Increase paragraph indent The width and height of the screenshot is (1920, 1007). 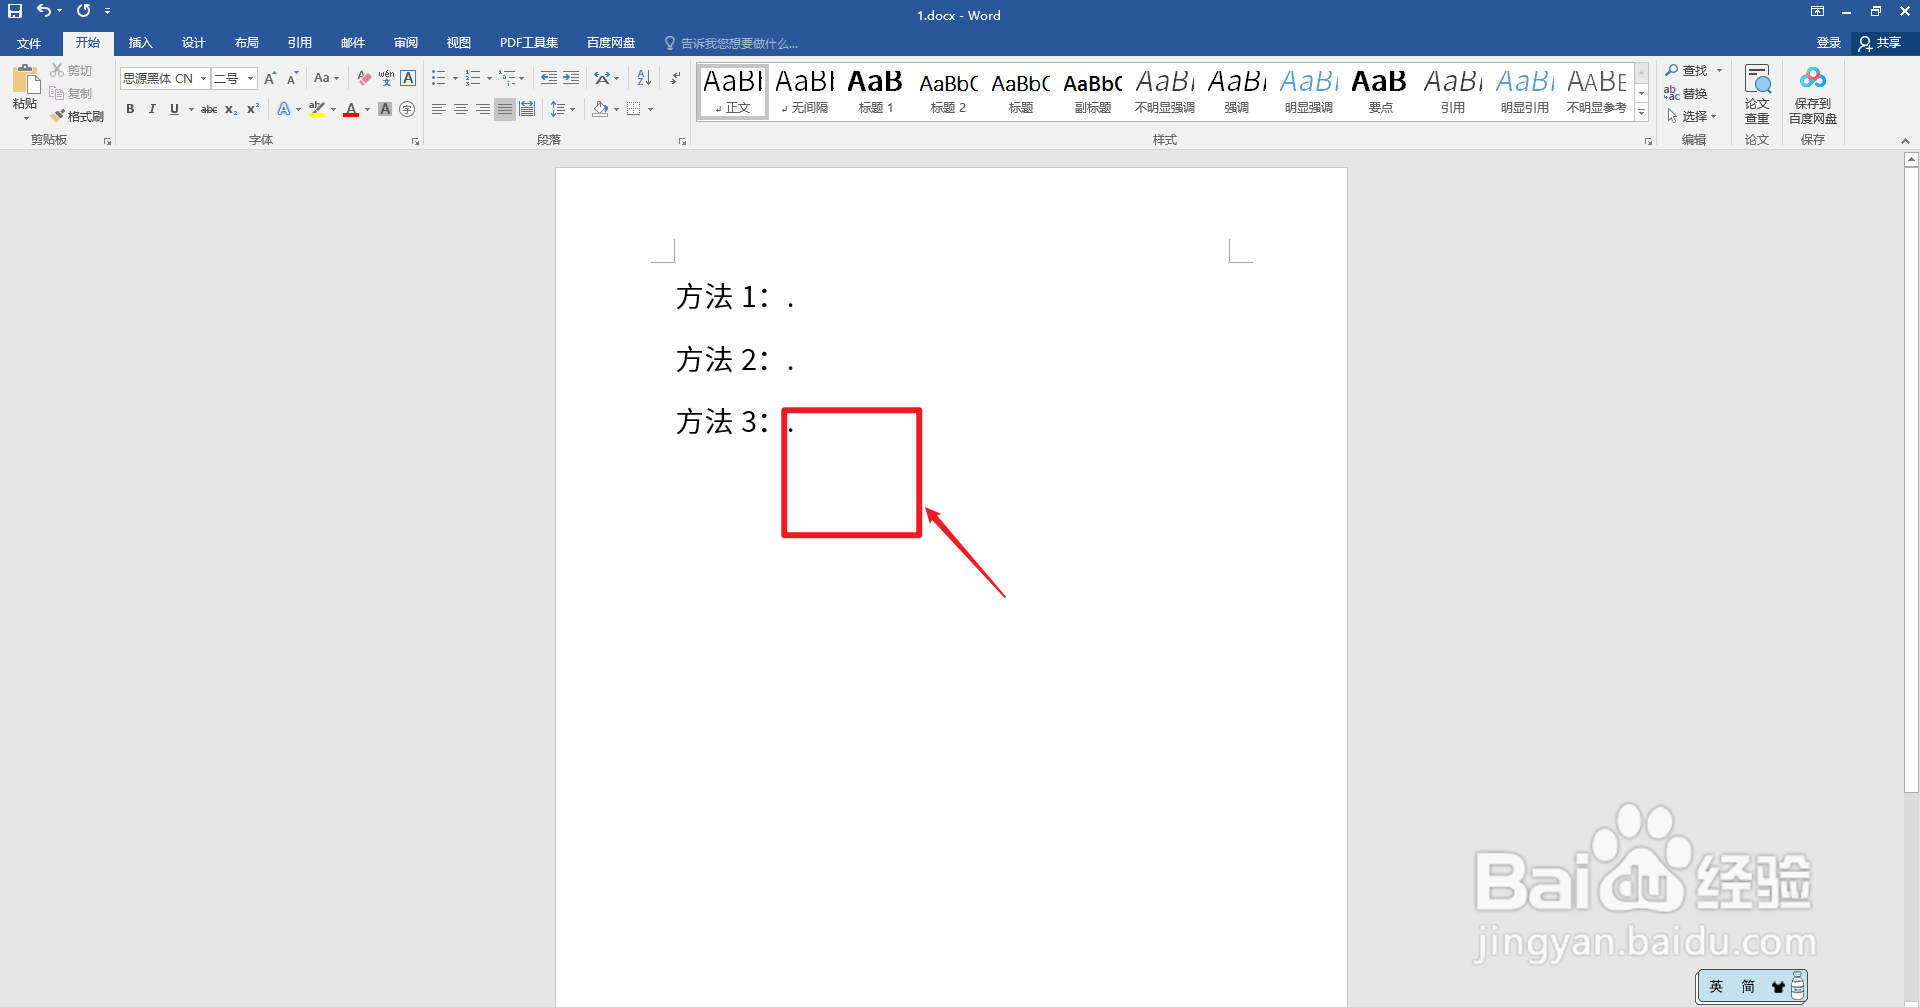tap(571, 78)
